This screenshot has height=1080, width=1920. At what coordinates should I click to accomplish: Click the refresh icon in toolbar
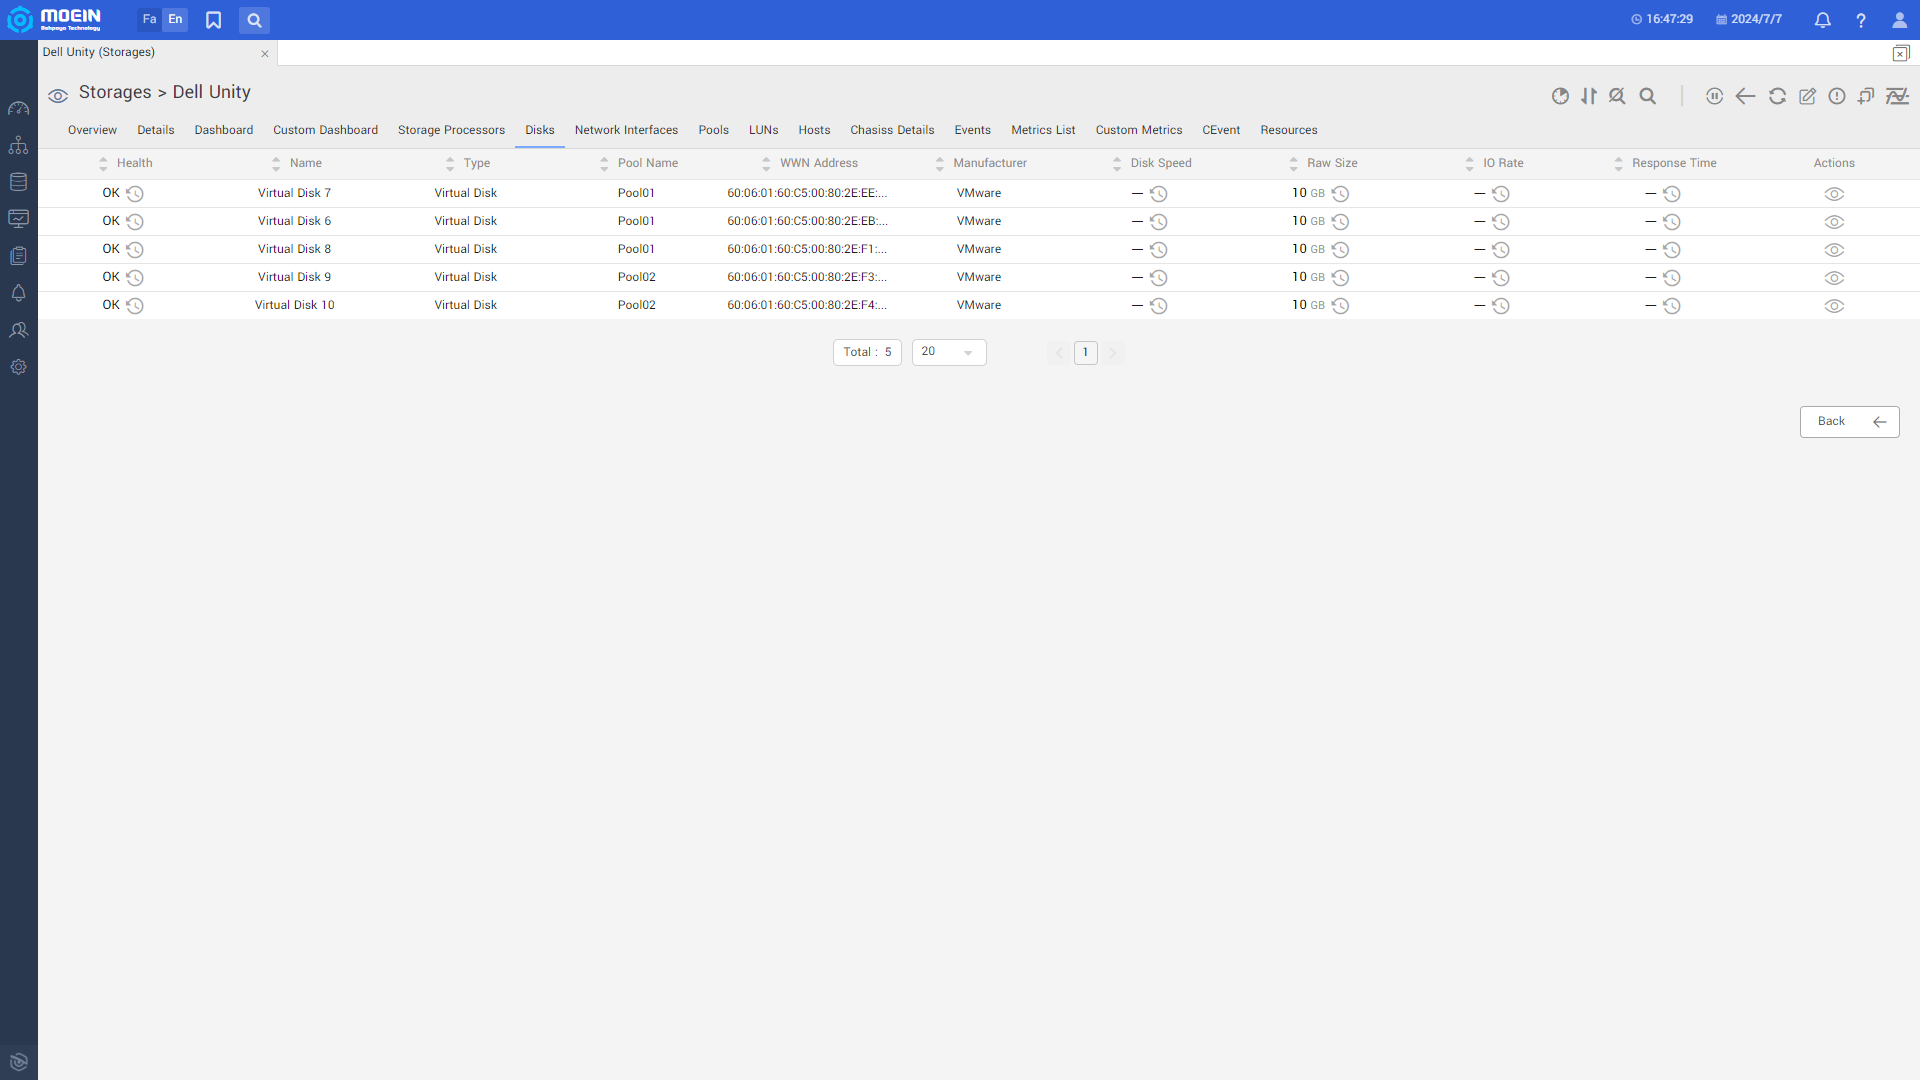point(1777,96)
